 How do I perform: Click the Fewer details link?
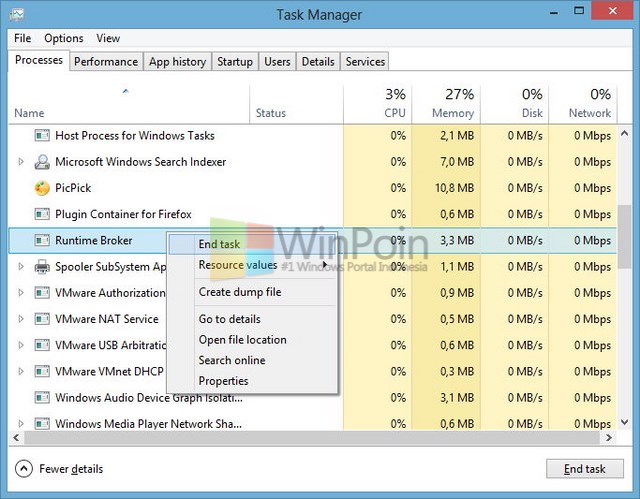[71, 469]
